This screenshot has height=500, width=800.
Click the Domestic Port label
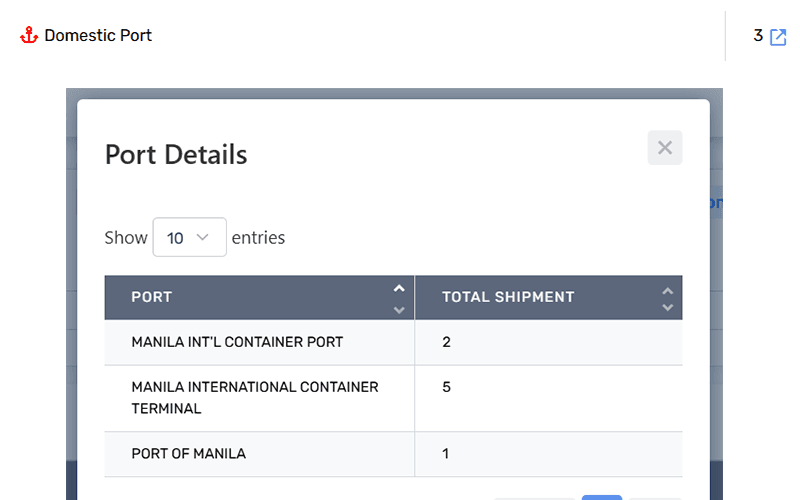(x=98, y=36)
